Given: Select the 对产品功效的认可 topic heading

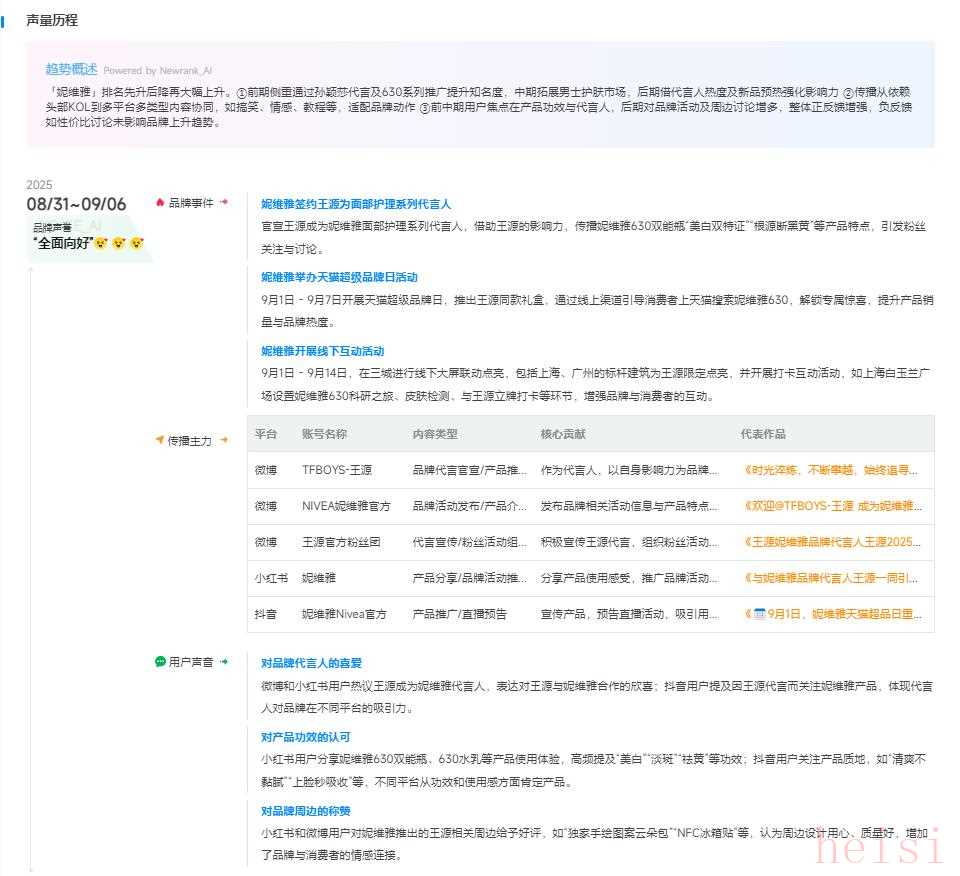Looking at the screenshot, I should point(305,737).
